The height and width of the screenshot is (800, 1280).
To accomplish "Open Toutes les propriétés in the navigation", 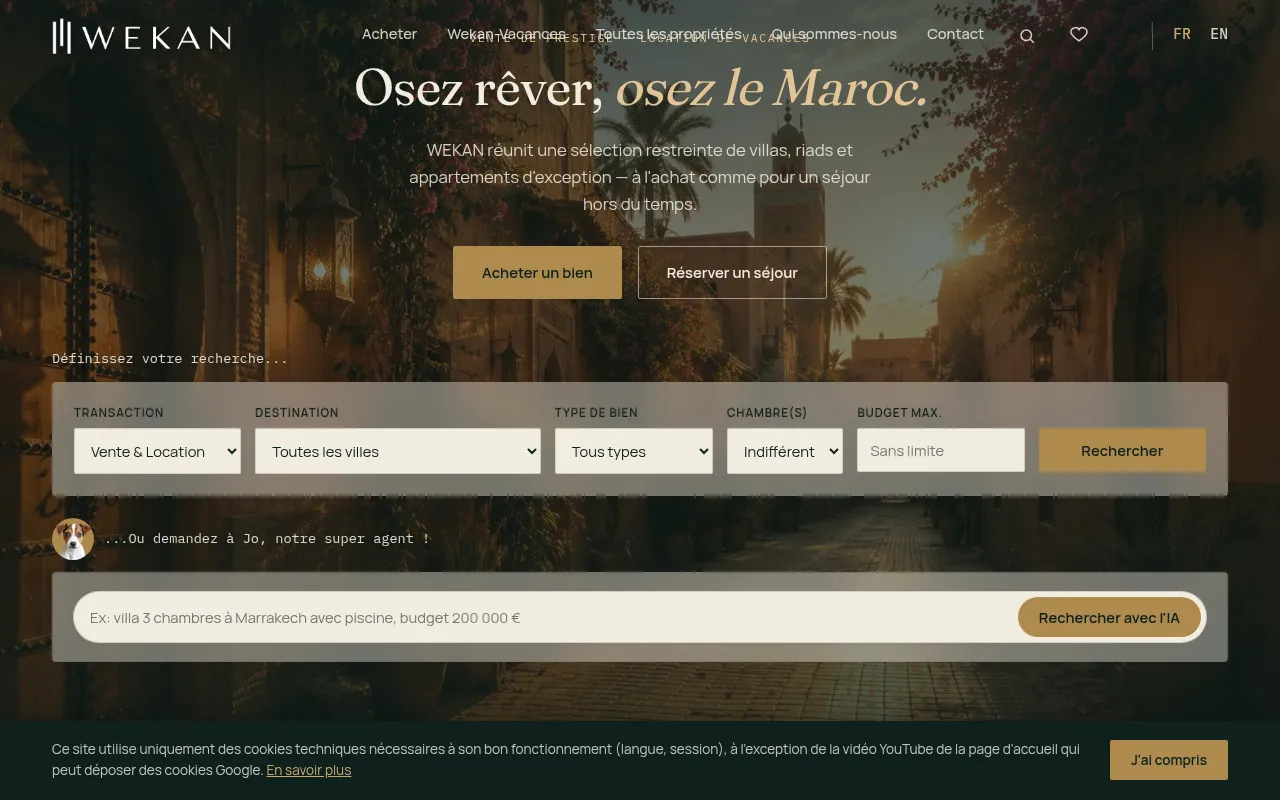I will pyautogui.click(x=669, y=34).
